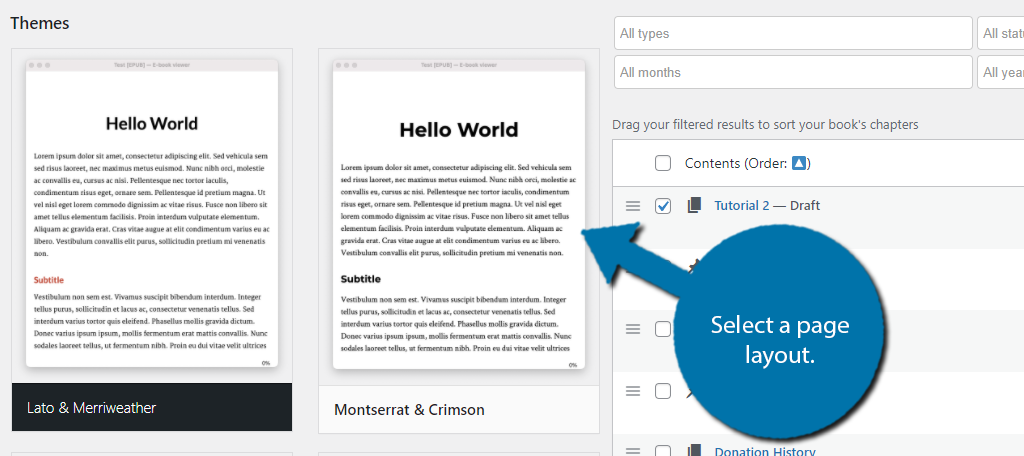
Task: Toggle the Contents select-all checkbox
Action: click(x=663, y=163)
